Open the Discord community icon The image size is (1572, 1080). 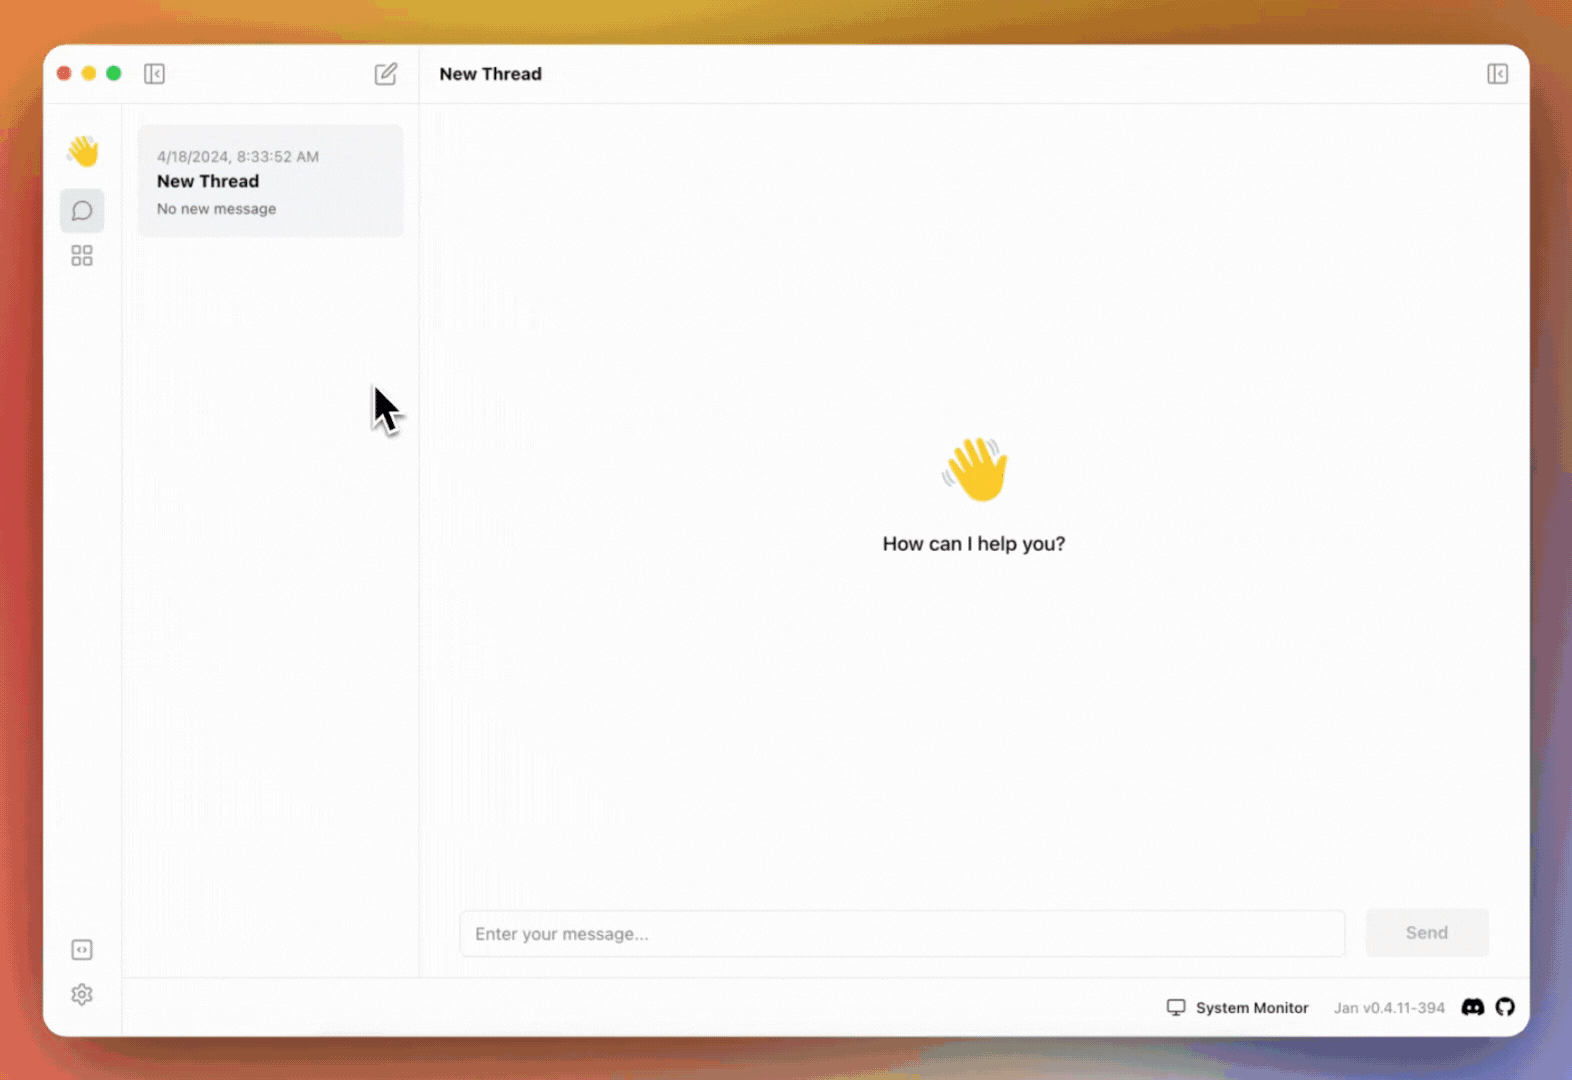(1472, 1007)
